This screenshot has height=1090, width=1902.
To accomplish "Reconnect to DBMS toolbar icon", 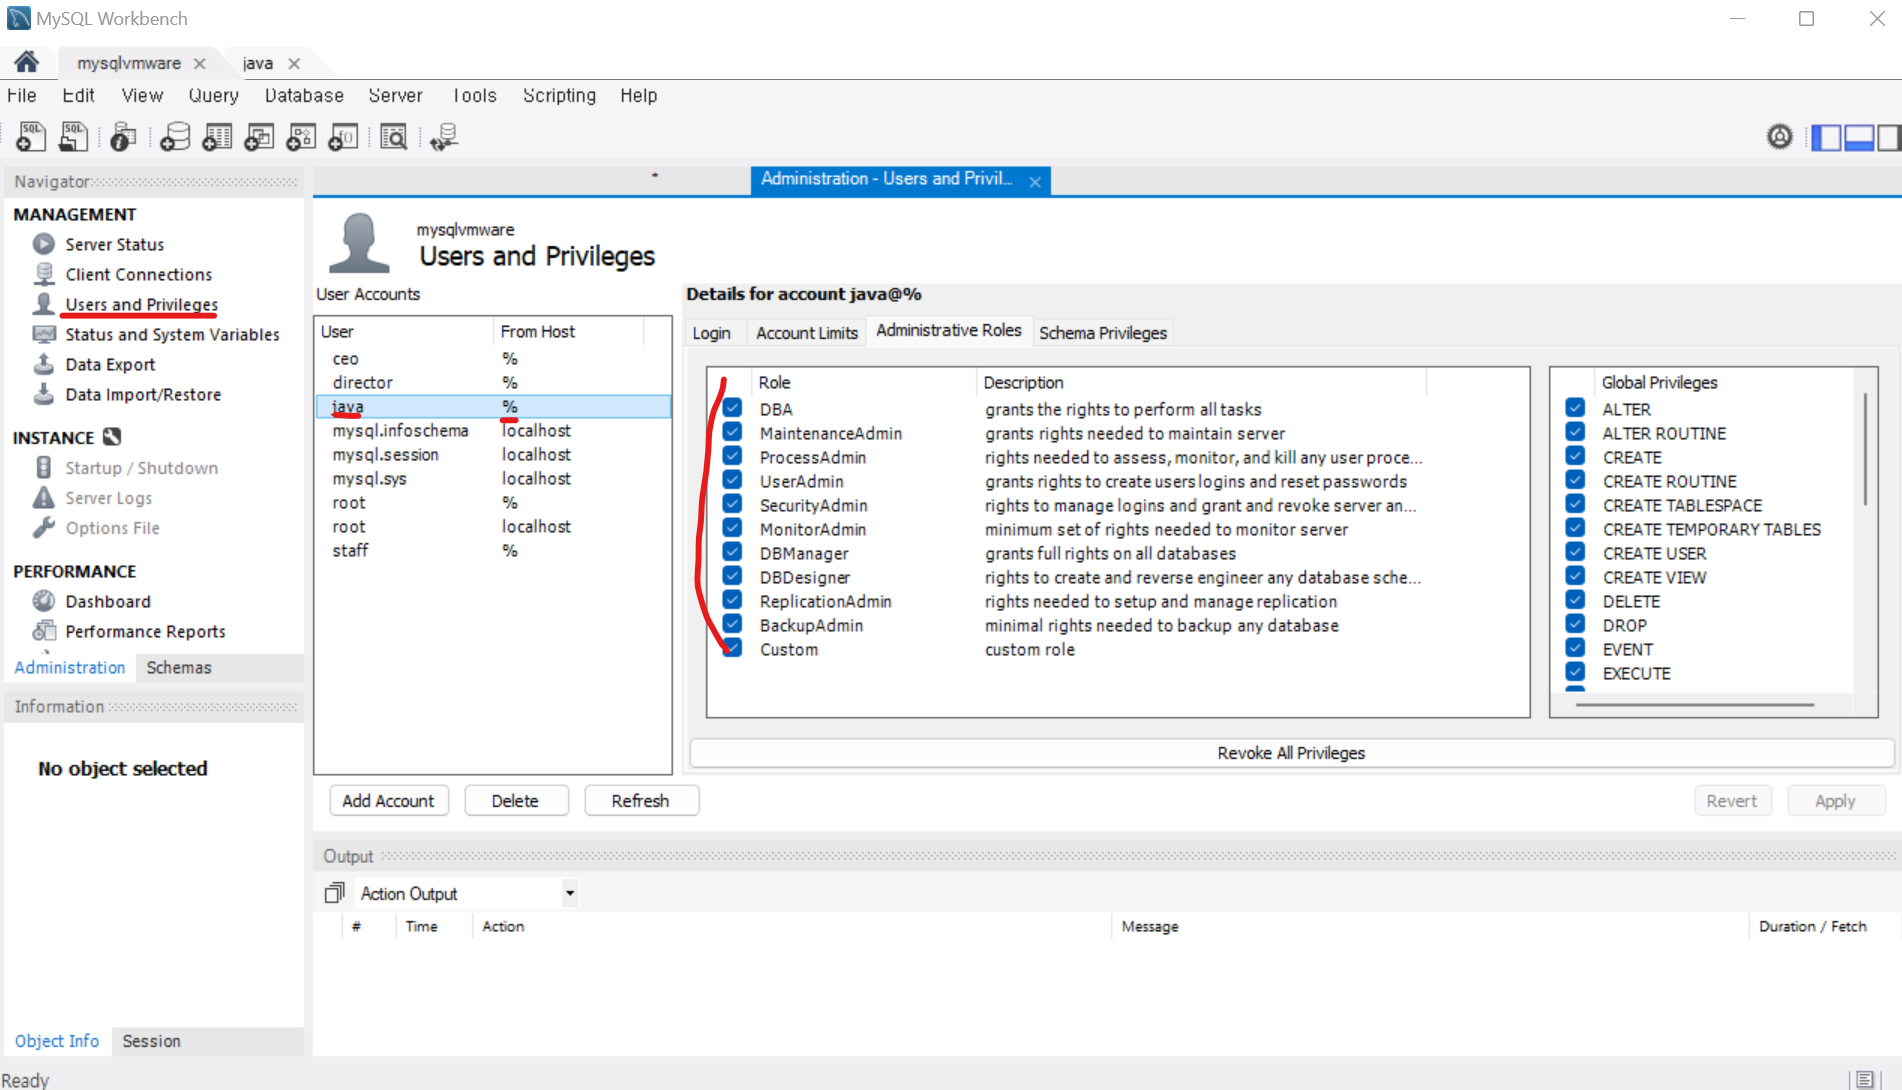I will [444, 137].
